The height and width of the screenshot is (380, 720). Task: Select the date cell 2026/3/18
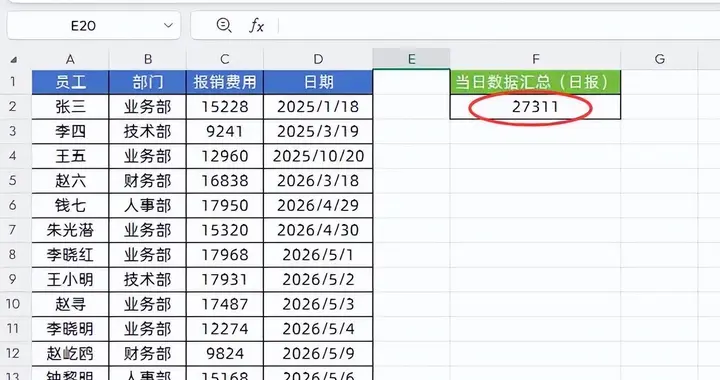pyautogui.click(x=318, y=181)
